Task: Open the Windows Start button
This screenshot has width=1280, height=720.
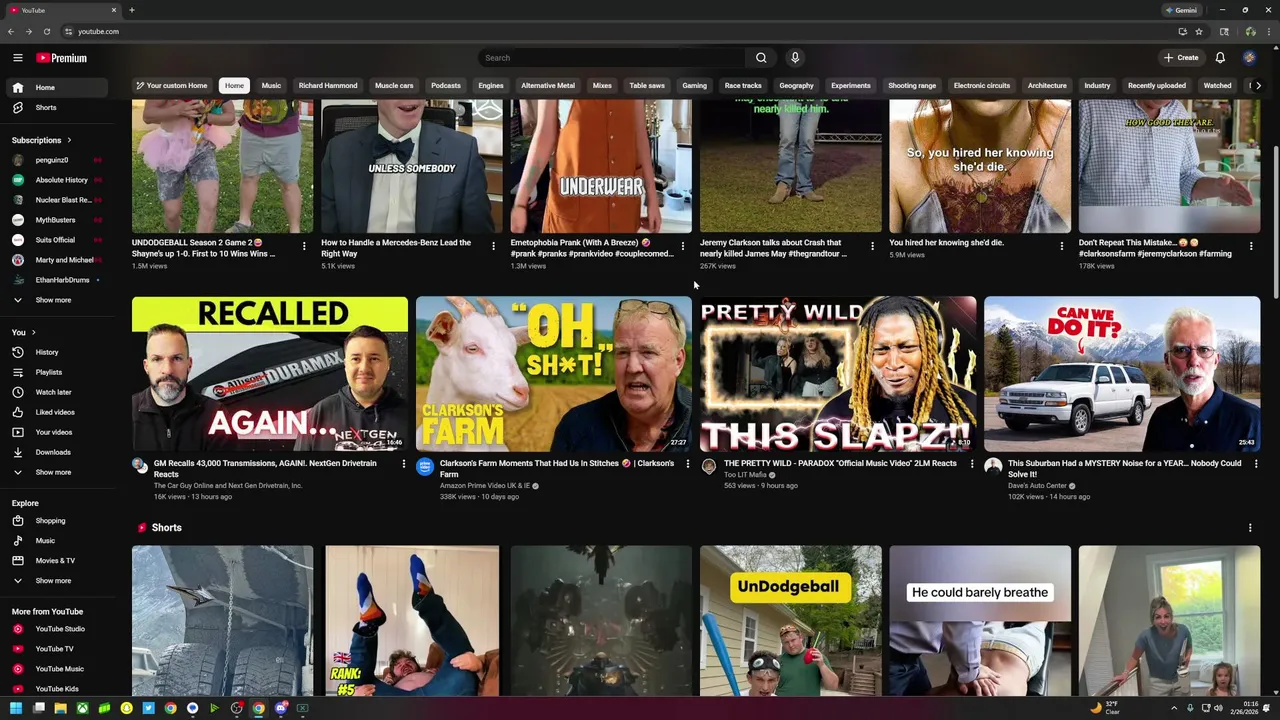Action: click(16, 709)
